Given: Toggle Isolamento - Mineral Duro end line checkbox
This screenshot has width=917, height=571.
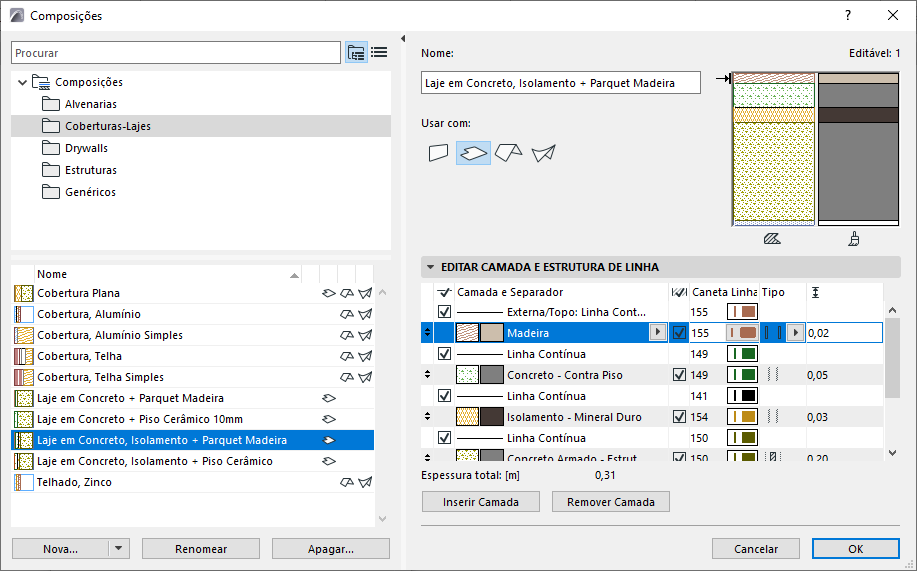Looking at the screenshot, I should (679, 417).
